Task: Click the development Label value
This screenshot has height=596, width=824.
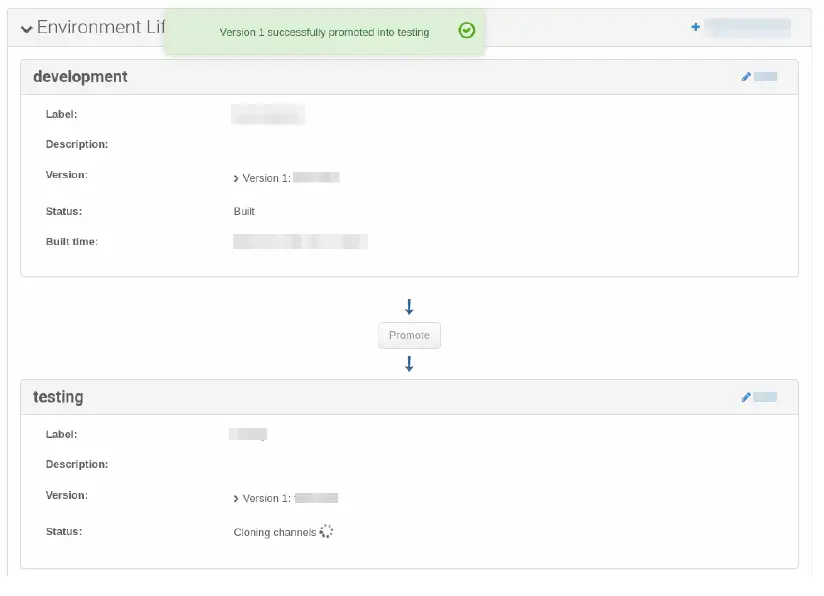Action: point(267,115)
